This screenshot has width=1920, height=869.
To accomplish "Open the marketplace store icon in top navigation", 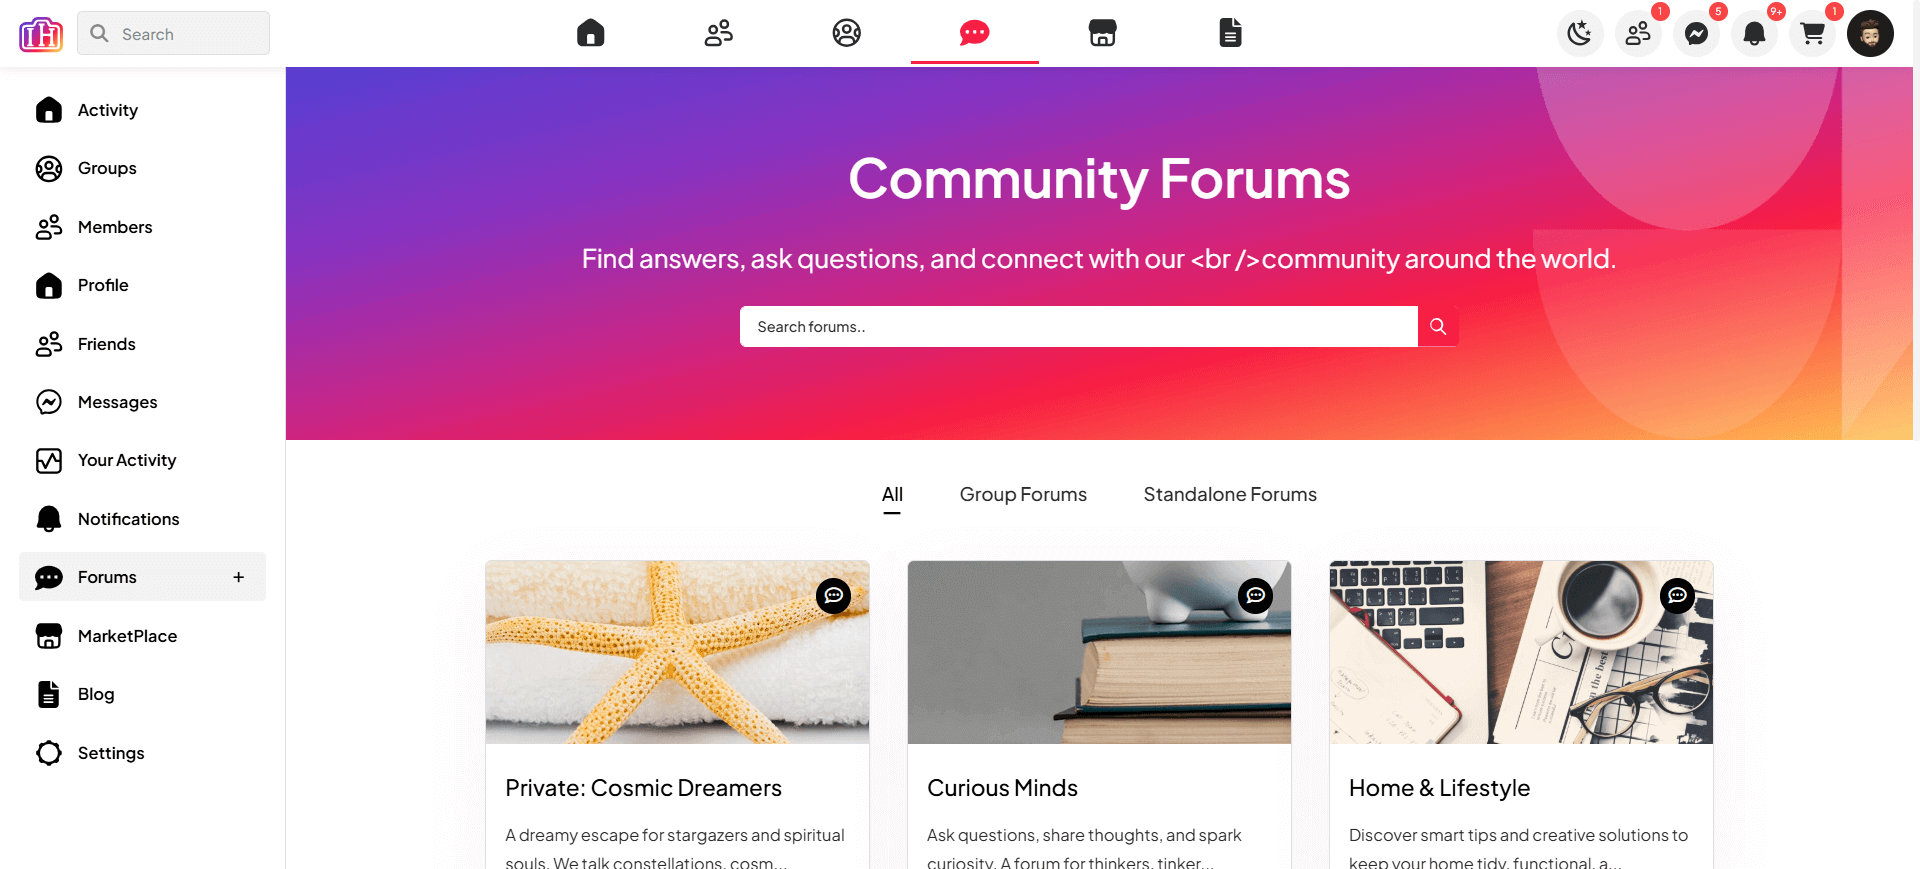I will point(1102,33).
